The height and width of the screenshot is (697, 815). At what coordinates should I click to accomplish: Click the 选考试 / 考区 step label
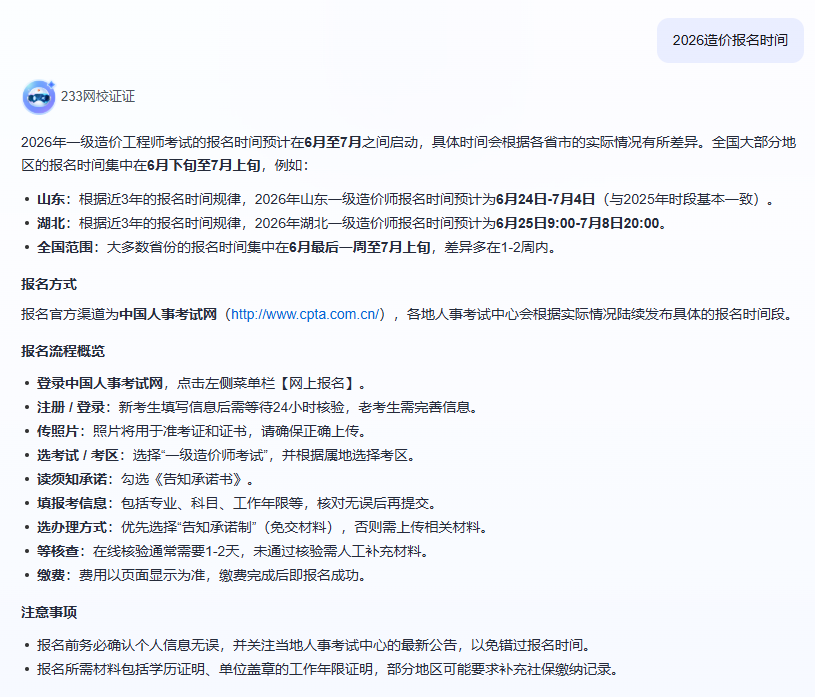coord(76,455)
